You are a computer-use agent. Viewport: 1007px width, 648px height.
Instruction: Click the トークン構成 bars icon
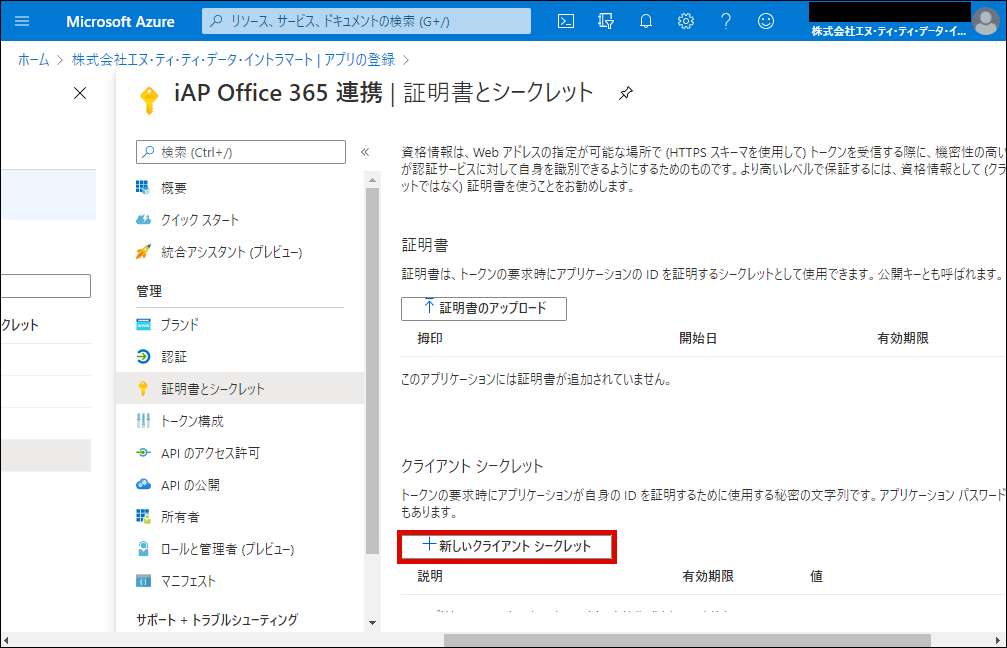click(143, 421)
